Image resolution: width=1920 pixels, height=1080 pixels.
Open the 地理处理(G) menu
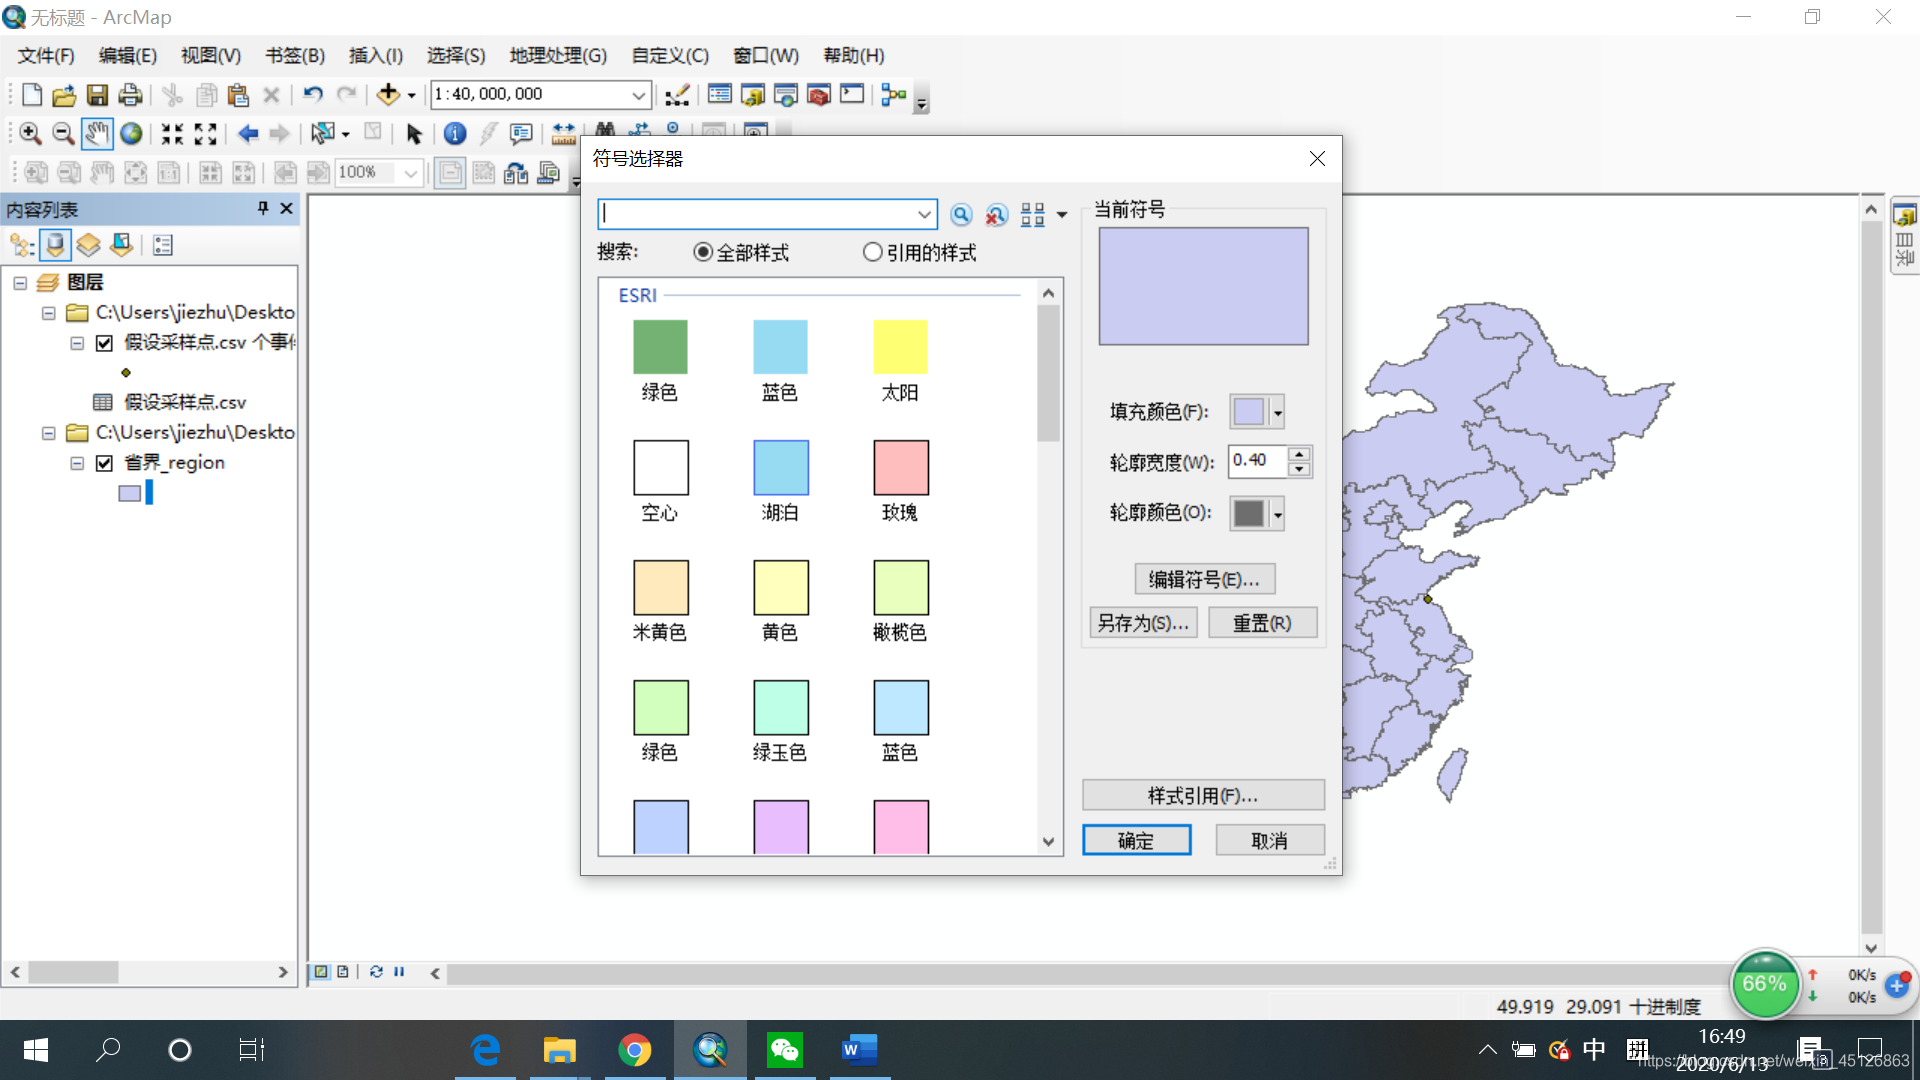point(557,56)
